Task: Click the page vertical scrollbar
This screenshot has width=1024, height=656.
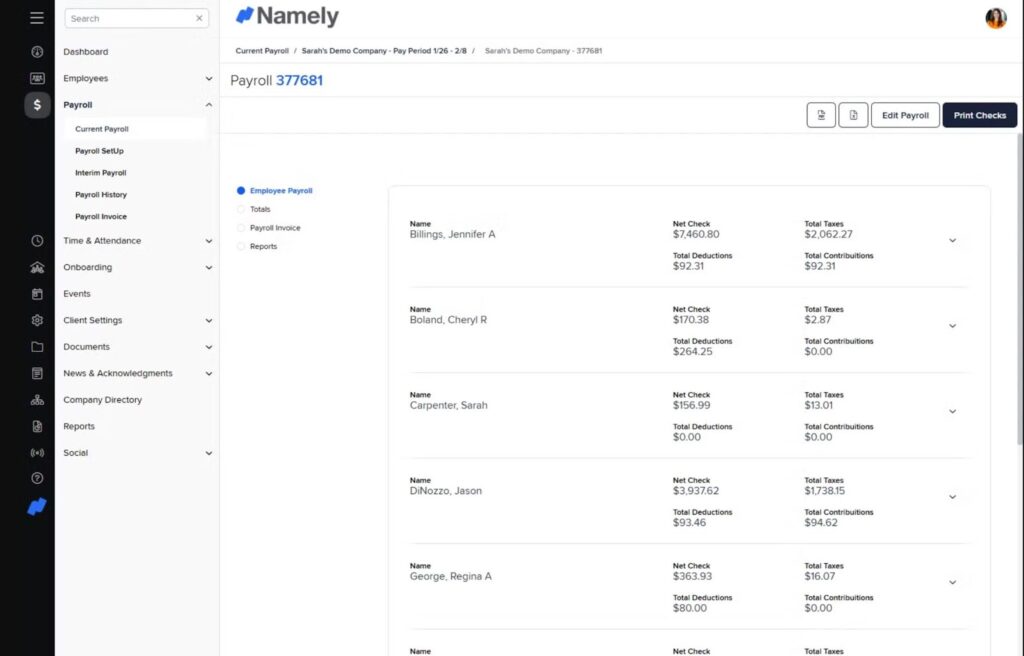Action: click(1019, 287)
